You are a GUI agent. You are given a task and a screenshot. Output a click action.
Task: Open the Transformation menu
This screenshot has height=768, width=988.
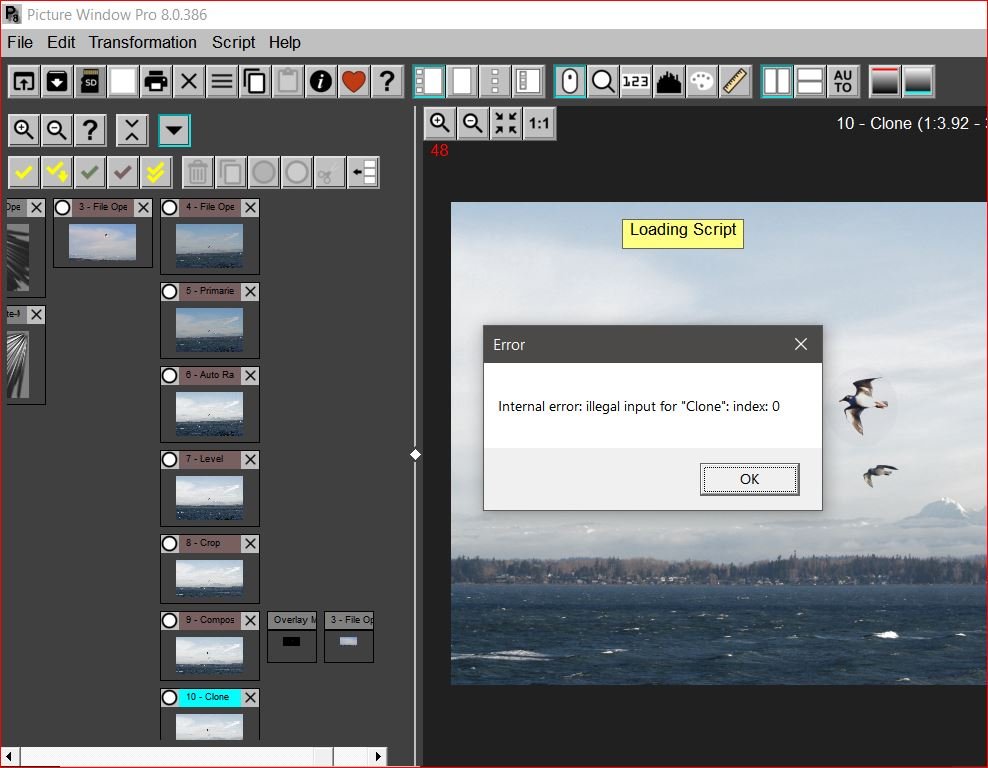142,42
